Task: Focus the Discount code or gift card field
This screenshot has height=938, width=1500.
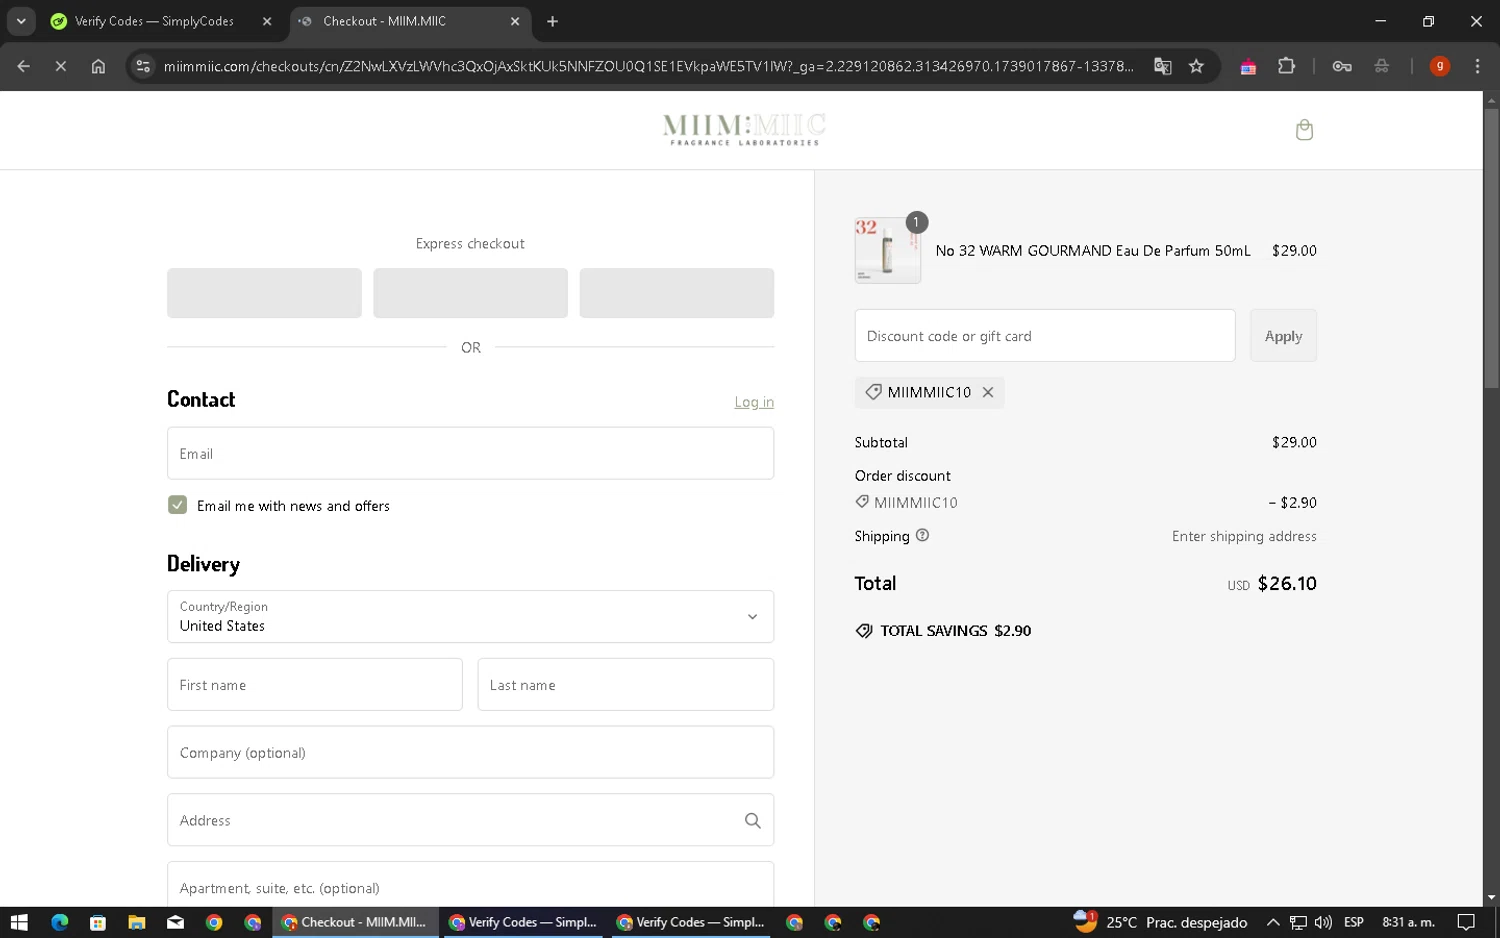Action: tap(1045, 336)
